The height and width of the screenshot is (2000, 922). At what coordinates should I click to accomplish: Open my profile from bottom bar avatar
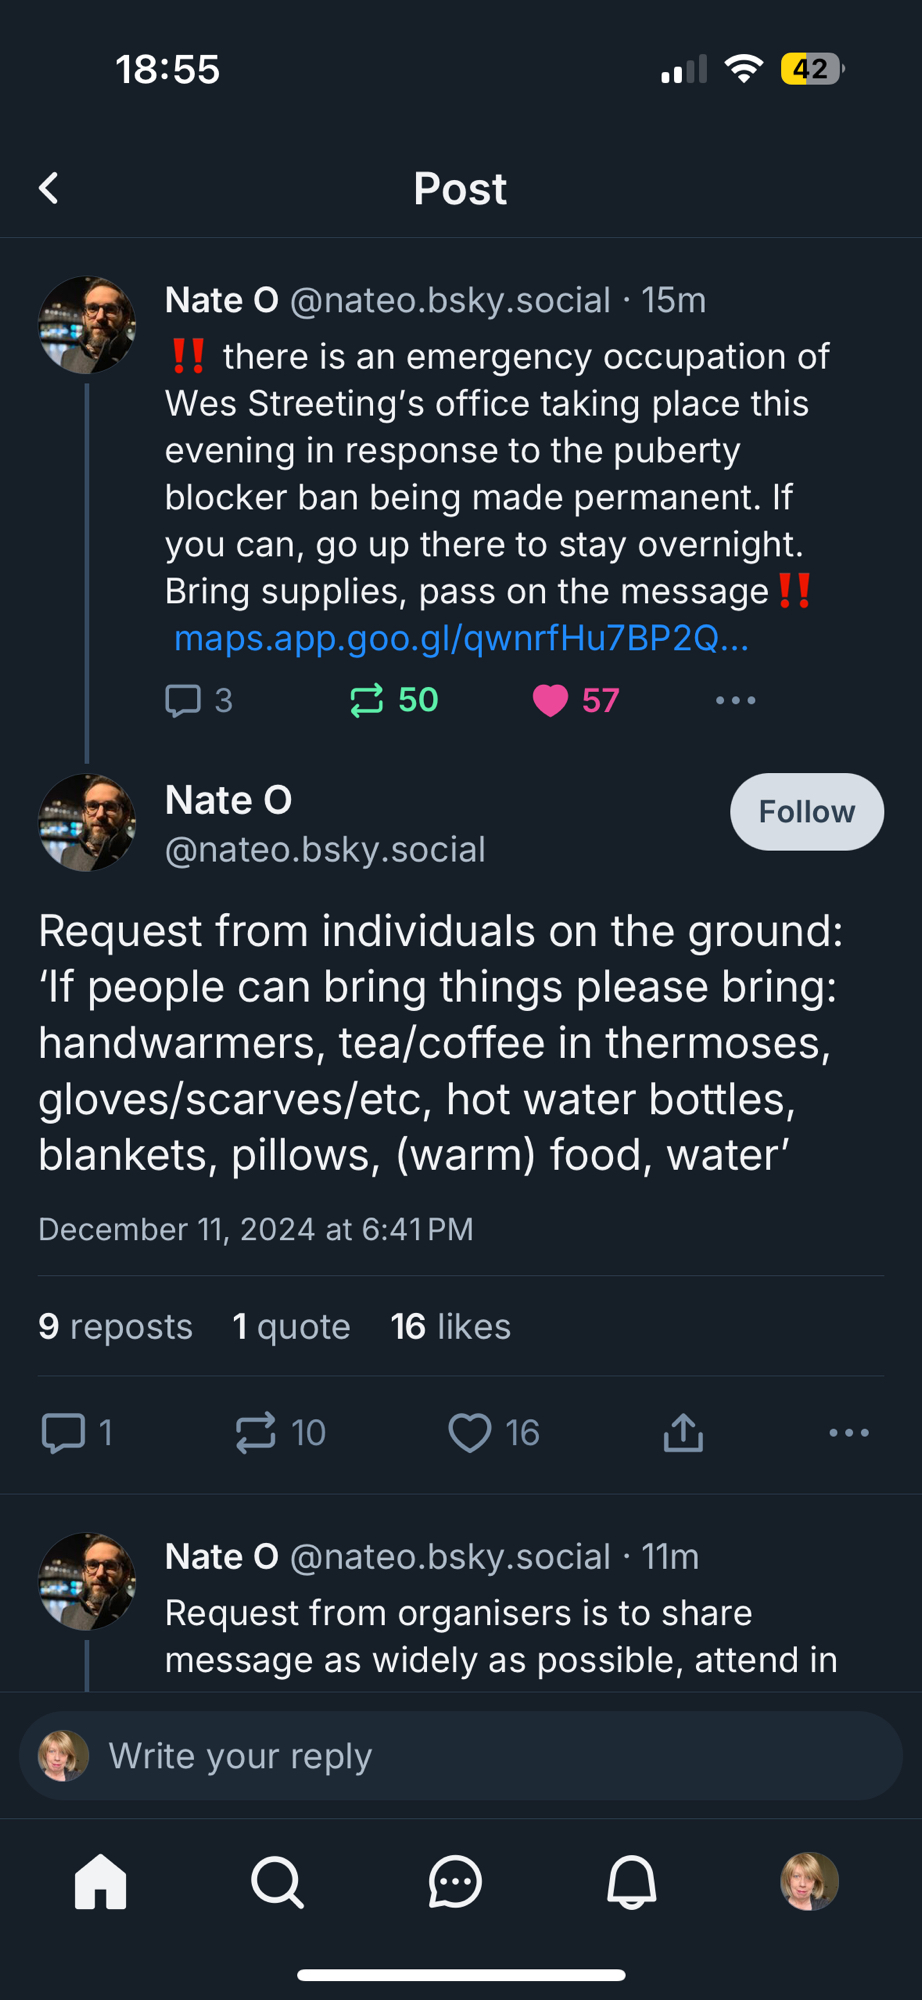tap(809, 1882)
